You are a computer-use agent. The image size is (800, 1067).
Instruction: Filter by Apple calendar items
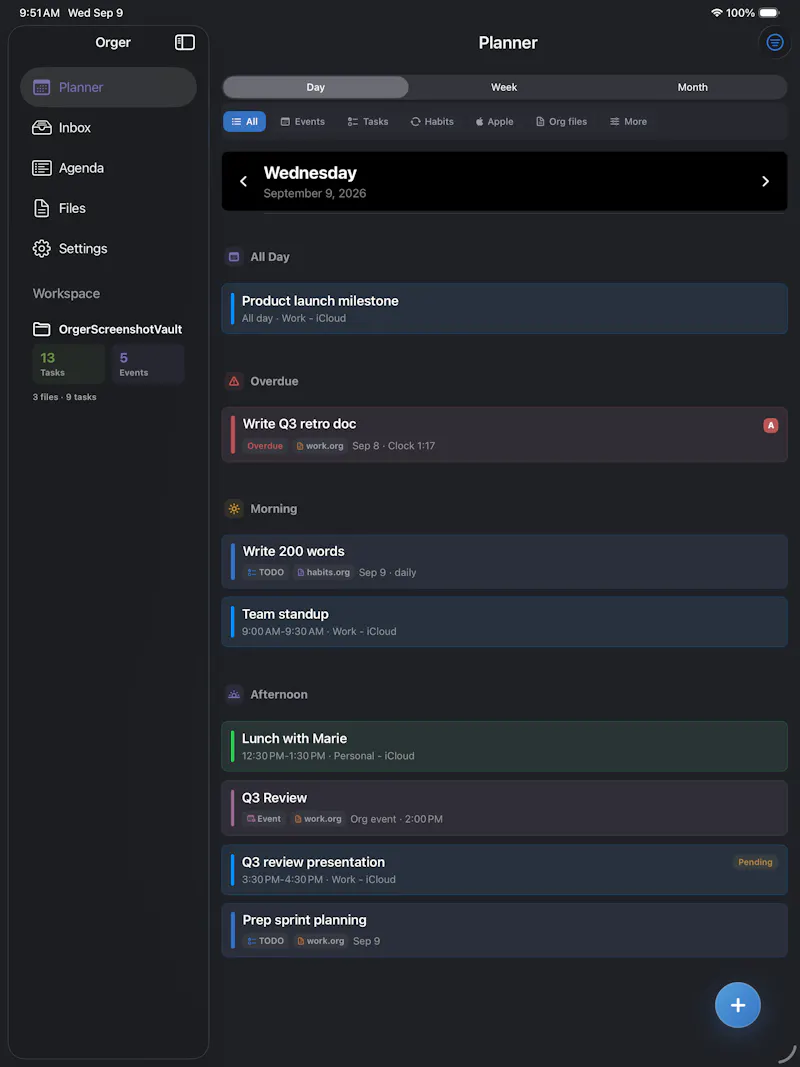click(x=495, y=121)
